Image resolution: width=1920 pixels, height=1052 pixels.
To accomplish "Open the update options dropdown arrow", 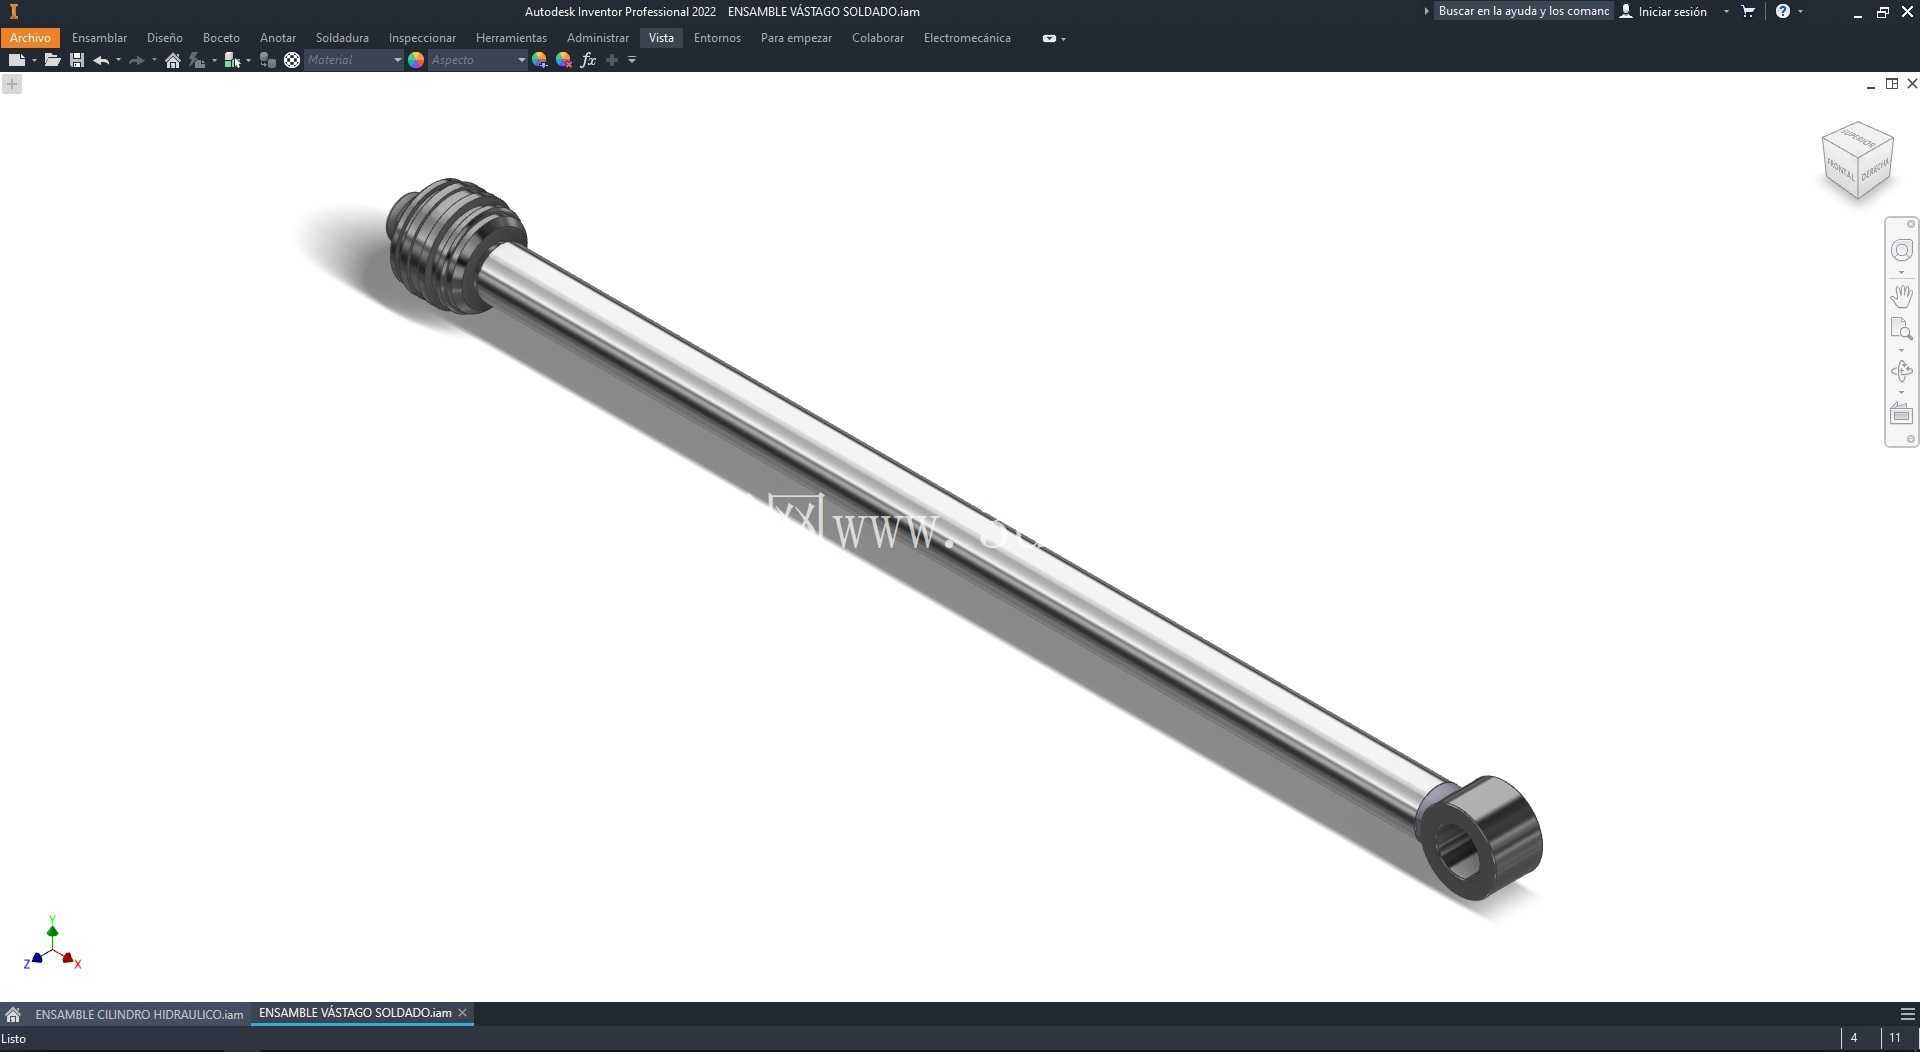I will pyautogui.click(x=214, y=60).
